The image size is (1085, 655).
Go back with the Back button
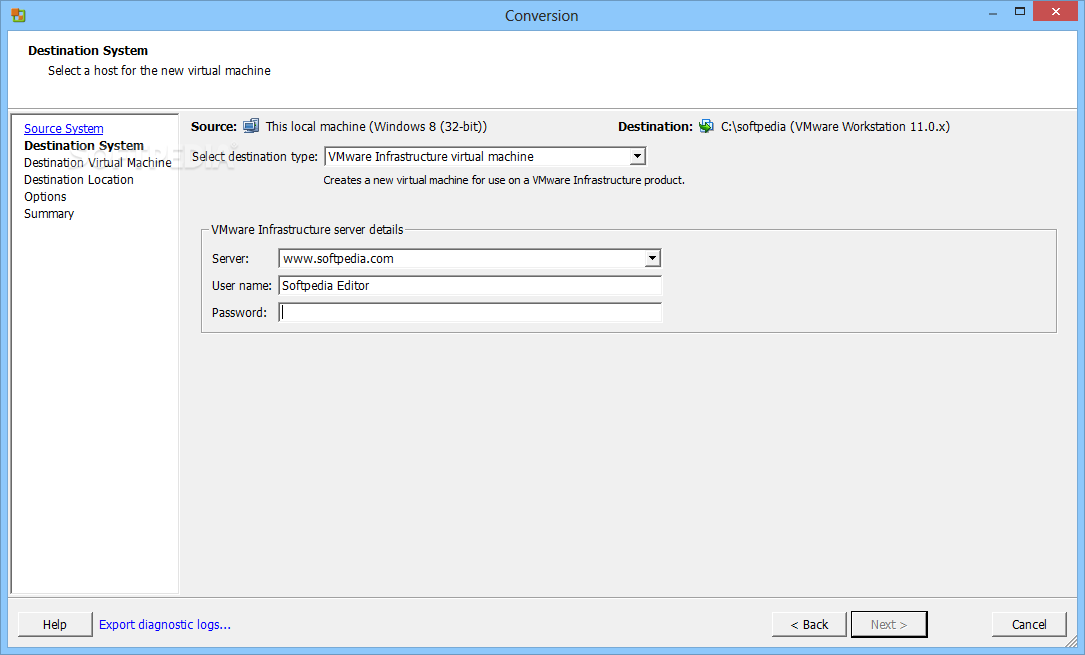click(809, 625)
